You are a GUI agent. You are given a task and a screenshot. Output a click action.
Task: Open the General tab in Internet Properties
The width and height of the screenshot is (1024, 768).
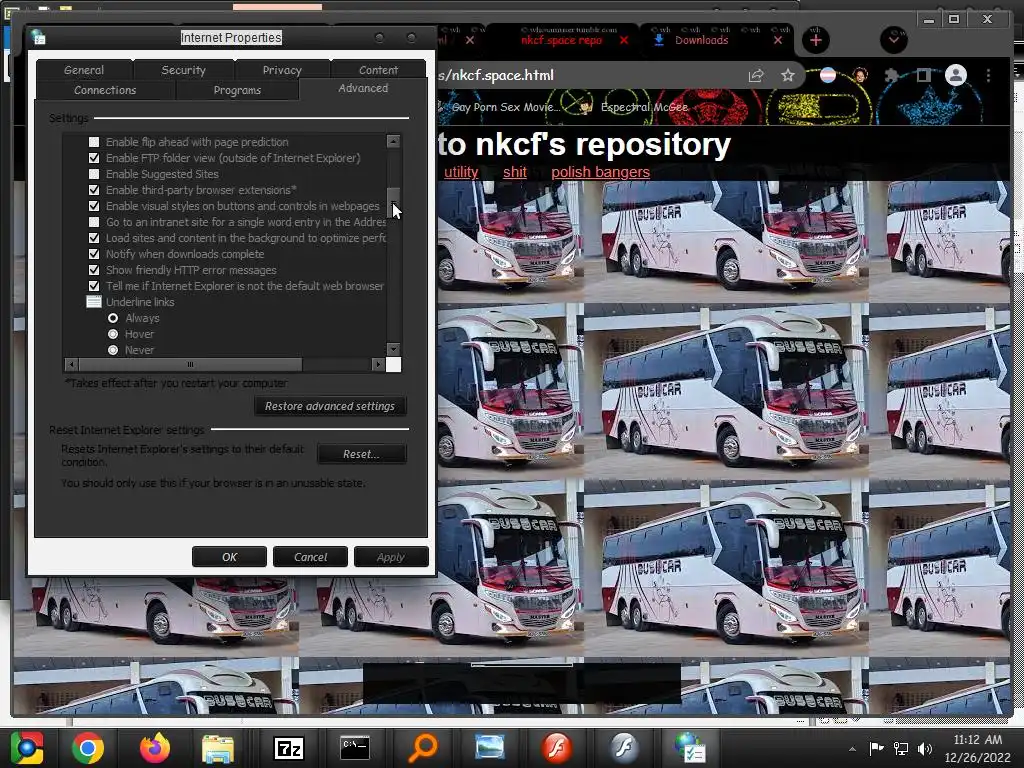pos(84,70)
